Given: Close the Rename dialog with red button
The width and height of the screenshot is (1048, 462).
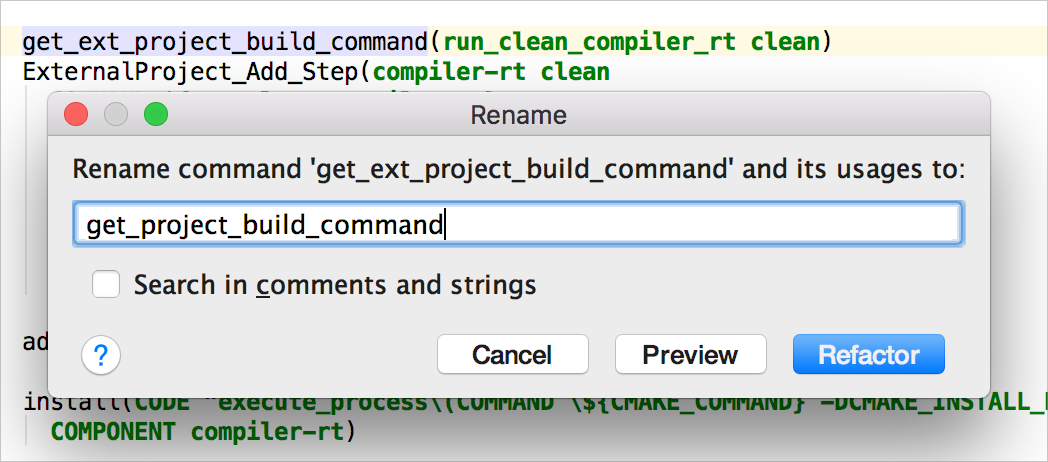Looking at the screenshot, I should [76, 115].
